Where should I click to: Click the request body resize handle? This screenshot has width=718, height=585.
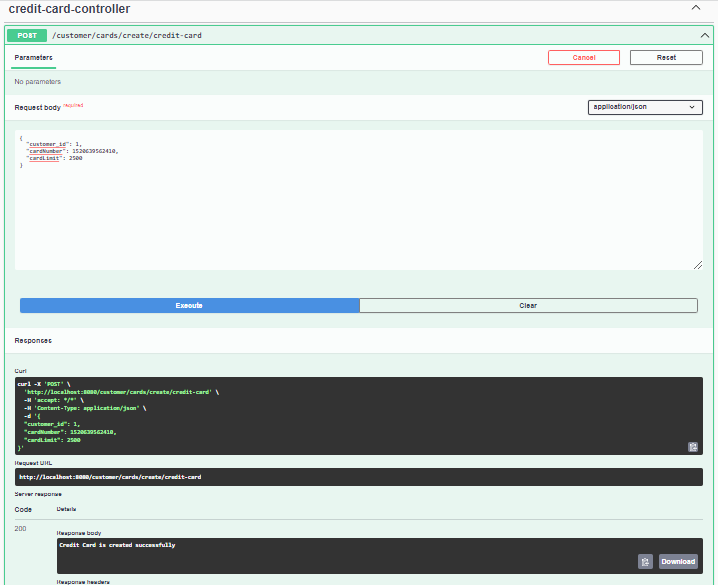pyautogui.click(x=698, y=265)
